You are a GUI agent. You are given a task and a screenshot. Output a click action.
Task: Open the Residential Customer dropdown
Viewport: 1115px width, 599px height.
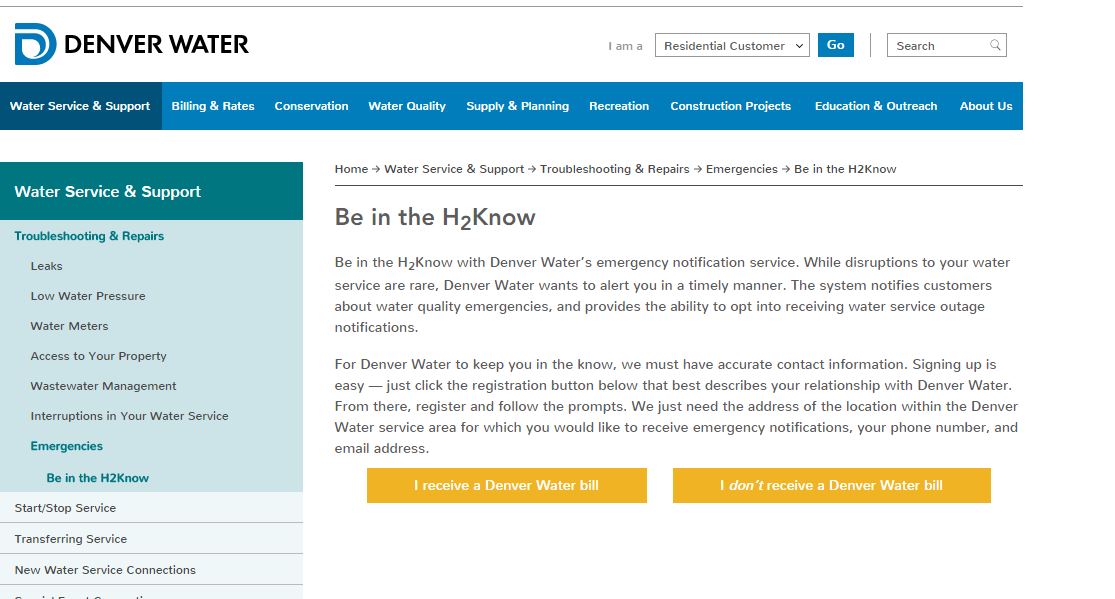click(x=731, y=45)
